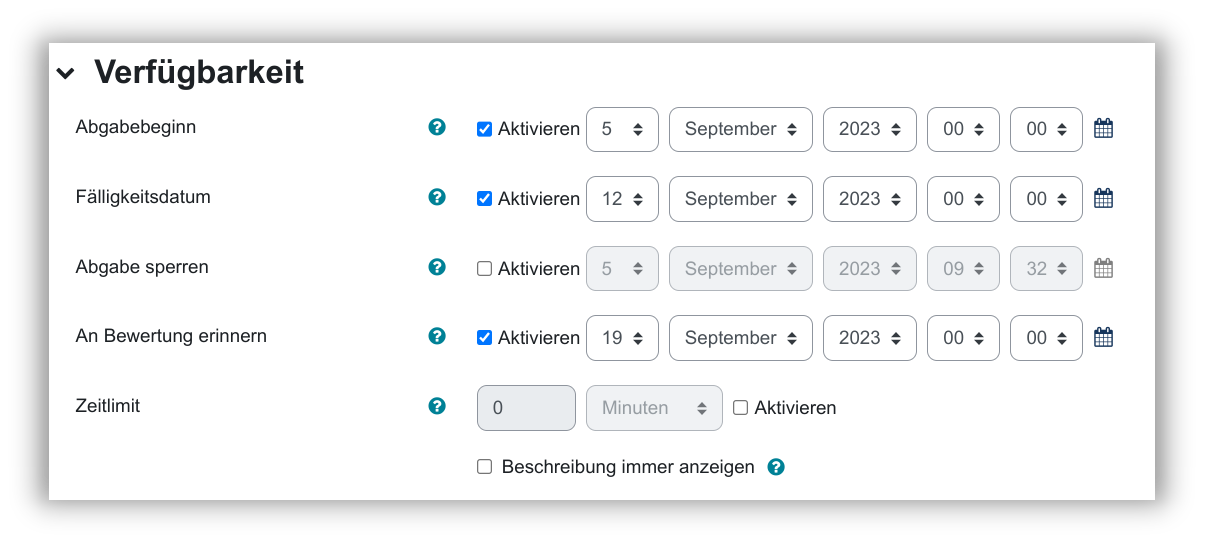Open the Fälligkeitsdatum month dropdown
1209x544 pixels.
pos(740,199)
